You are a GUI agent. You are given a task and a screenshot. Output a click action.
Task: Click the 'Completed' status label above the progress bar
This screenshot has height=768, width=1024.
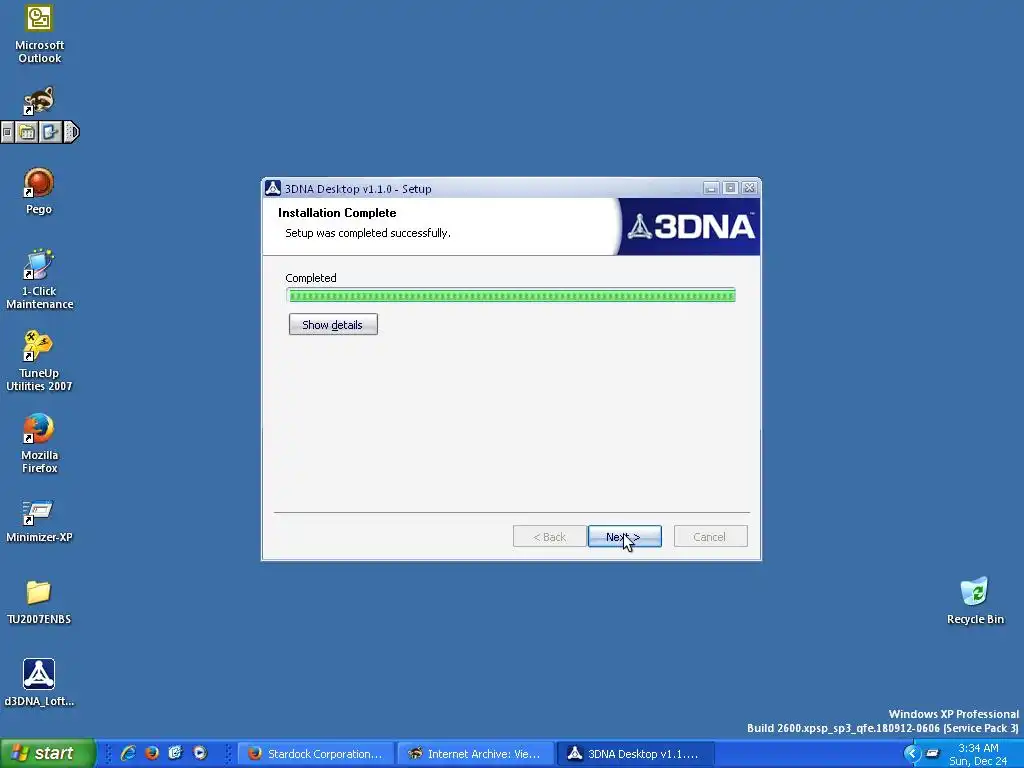pos(311,278)
